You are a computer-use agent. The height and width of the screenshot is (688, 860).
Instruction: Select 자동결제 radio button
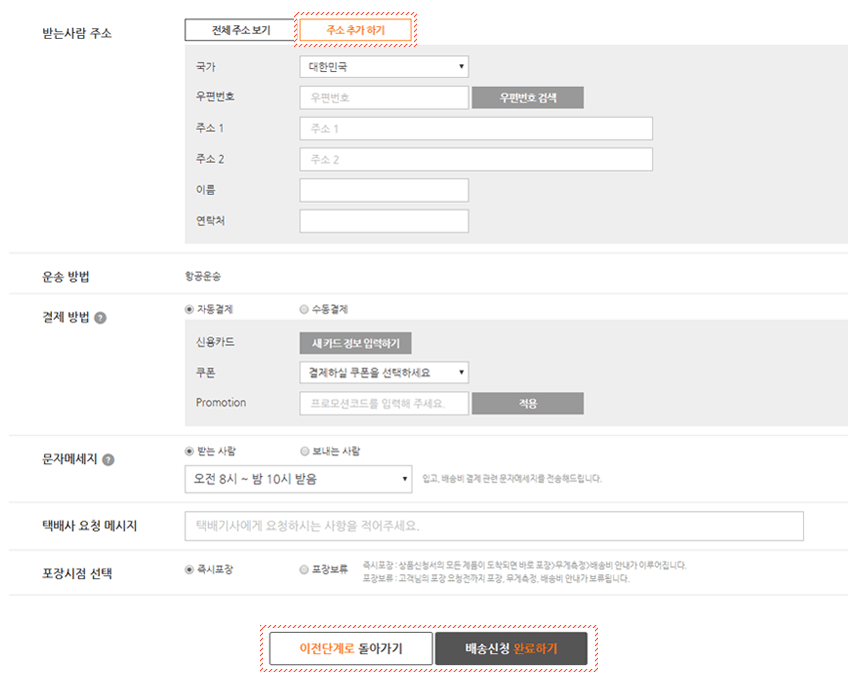[190, 310]
